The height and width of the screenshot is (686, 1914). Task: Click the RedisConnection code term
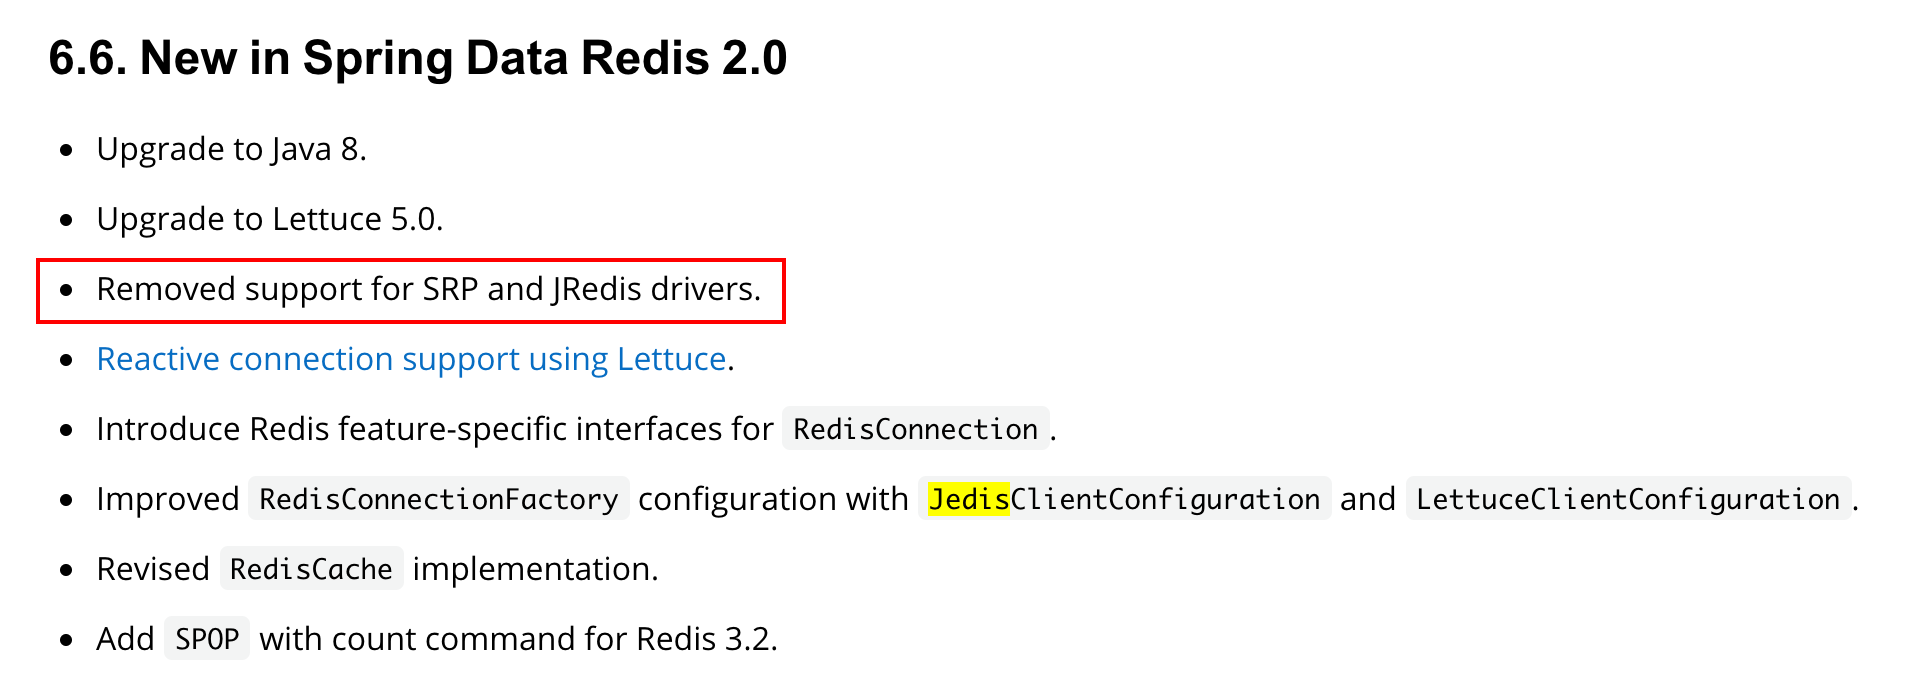click(x=915, y=429)
